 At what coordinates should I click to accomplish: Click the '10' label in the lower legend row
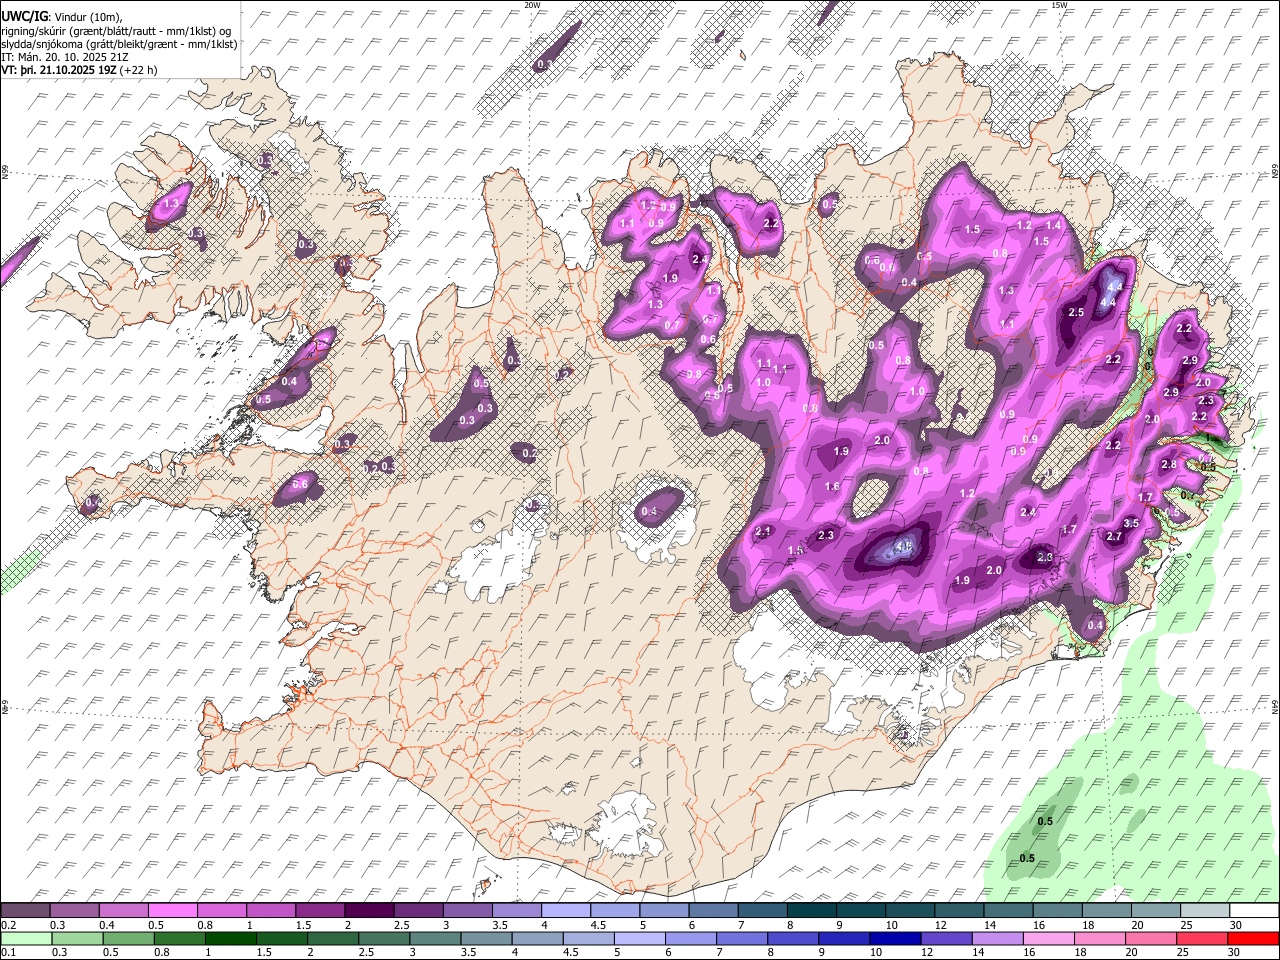(x=875, y=953)
